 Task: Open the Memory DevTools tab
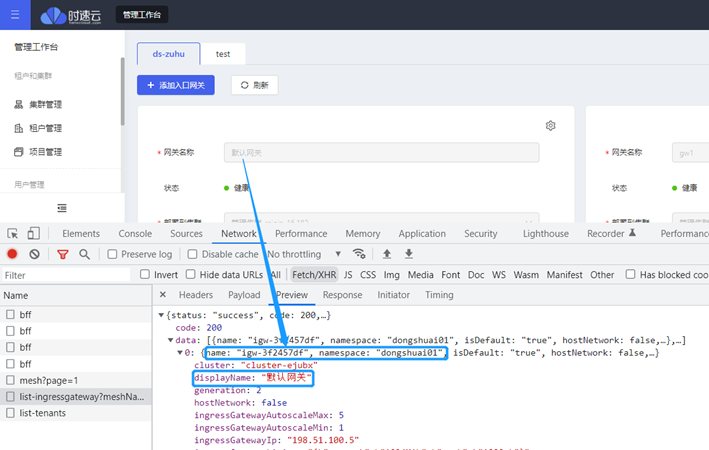363,233
